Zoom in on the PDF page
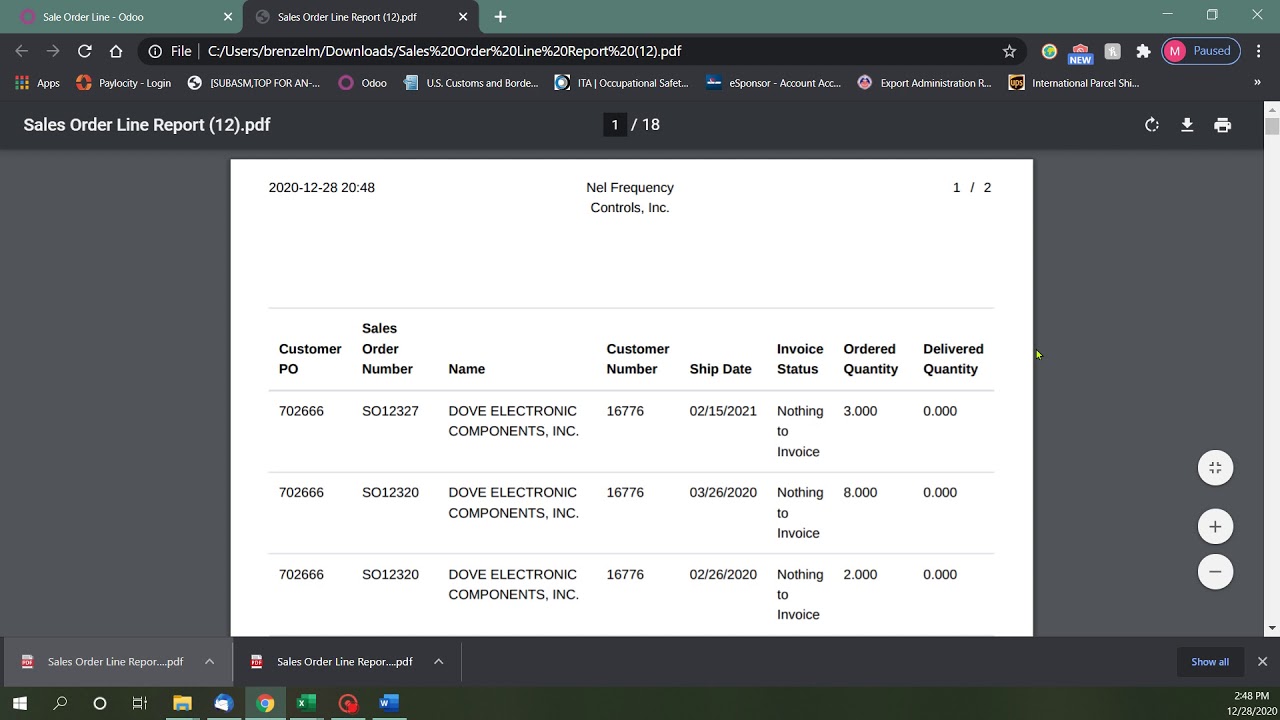This screenshot has height=720, width=1280. [1215, 527]
